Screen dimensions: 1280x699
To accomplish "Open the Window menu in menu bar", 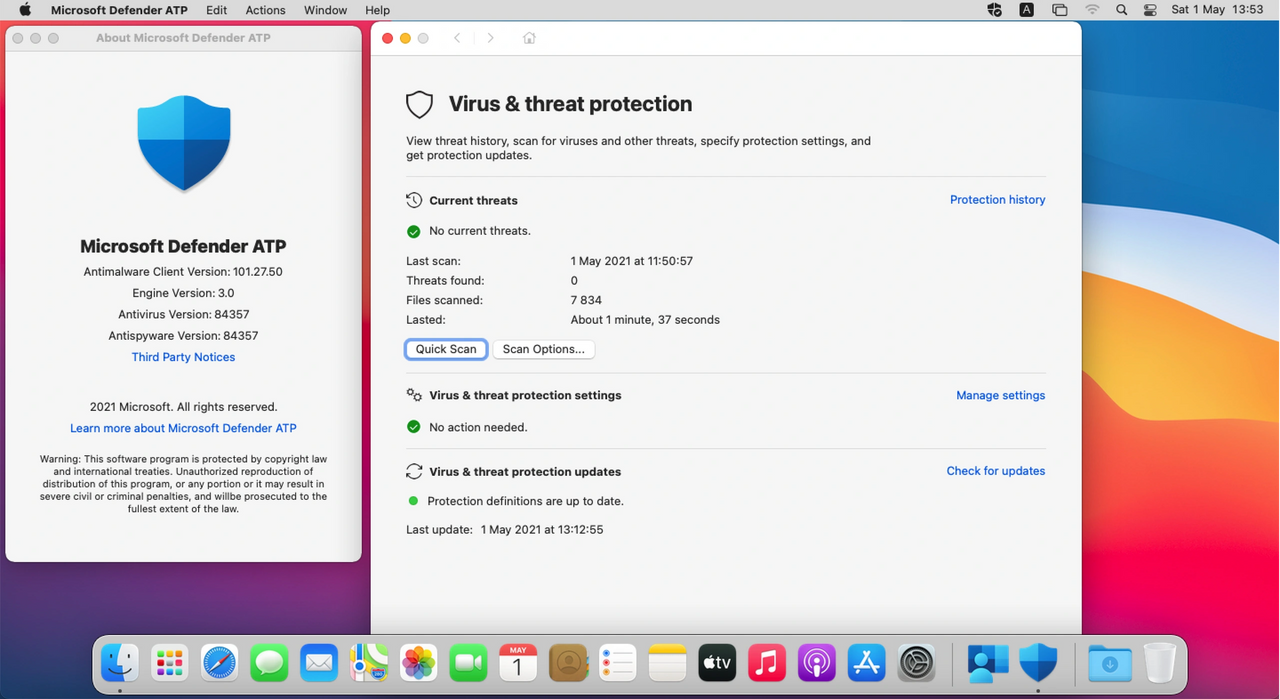I will tap(325, 10).
